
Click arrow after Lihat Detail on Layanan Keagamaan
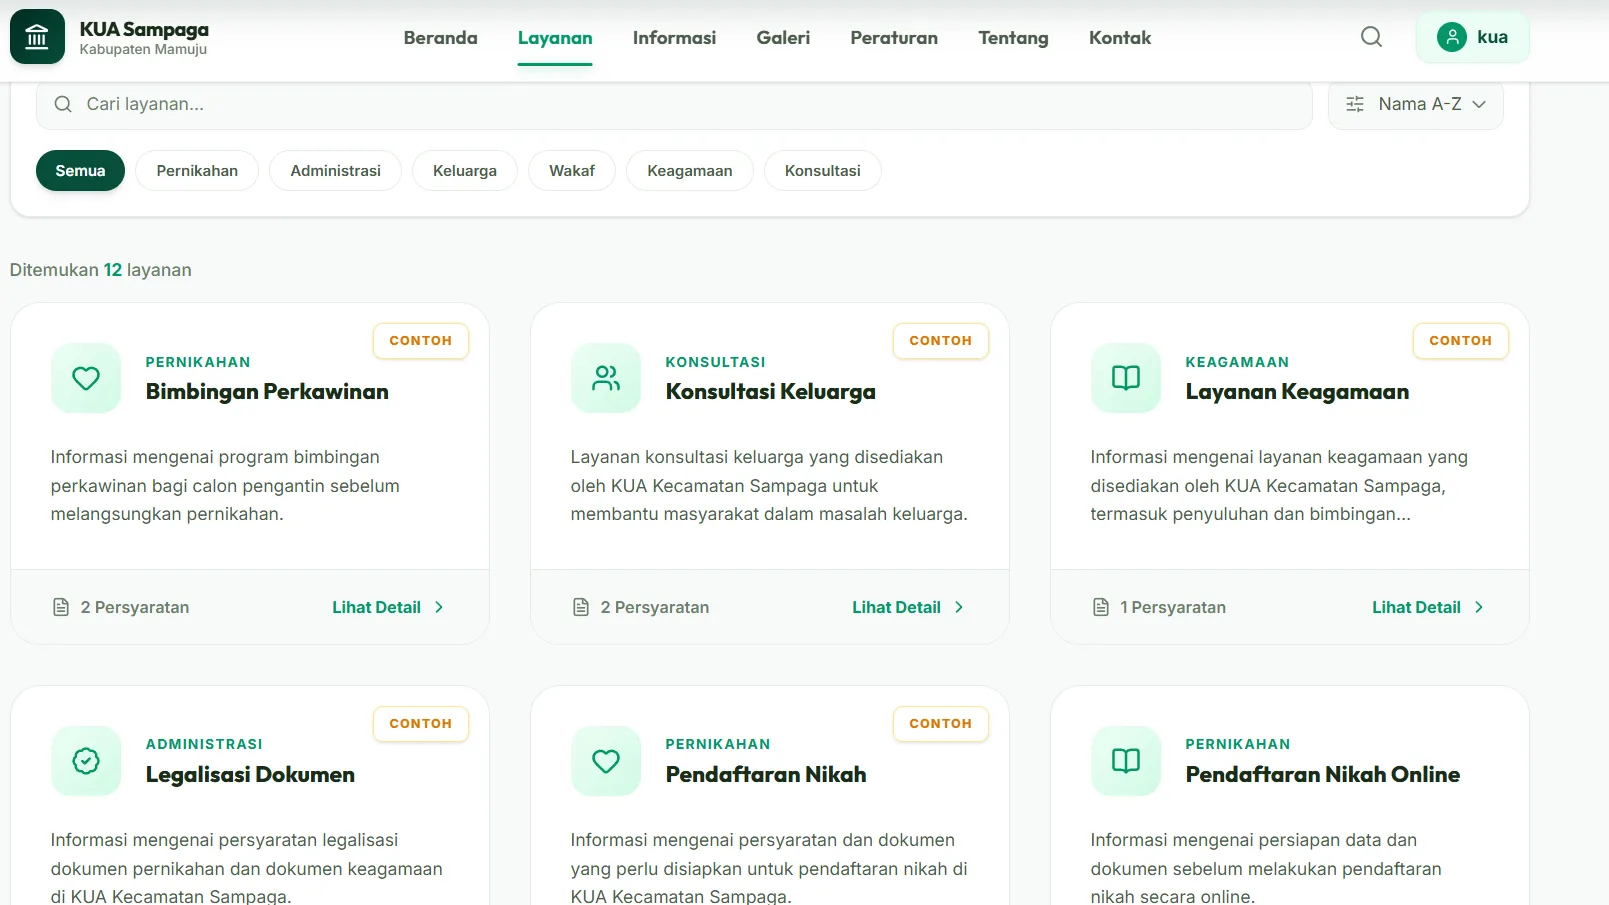coord(1479,607)
